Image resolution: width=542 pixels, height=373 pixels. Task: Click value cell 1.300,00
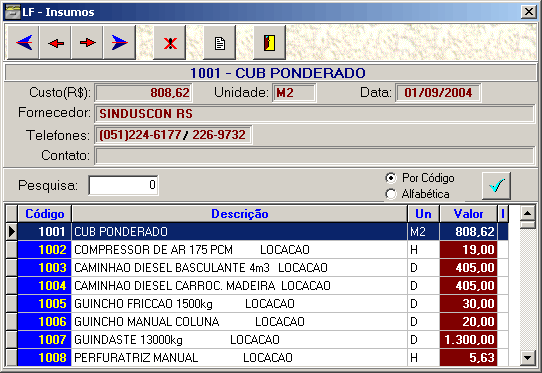468,339
